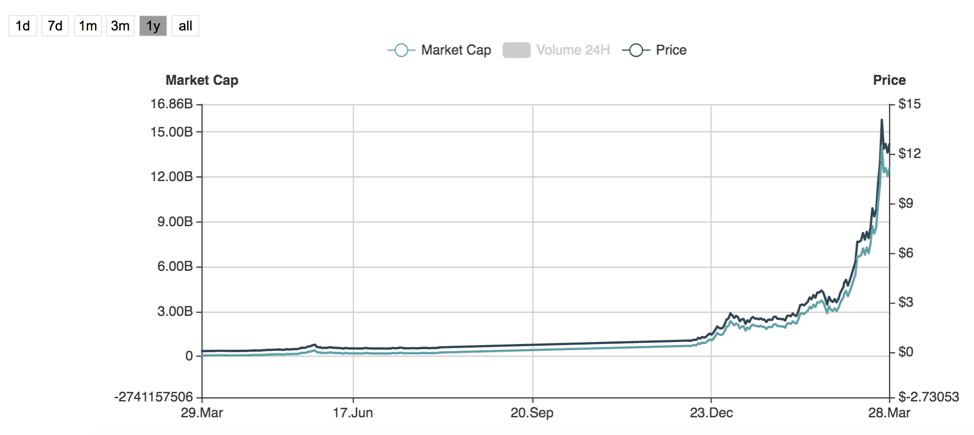Click the Market Cap axis title
The height and width of the screenshot is (435, 974).
(202, 80)
